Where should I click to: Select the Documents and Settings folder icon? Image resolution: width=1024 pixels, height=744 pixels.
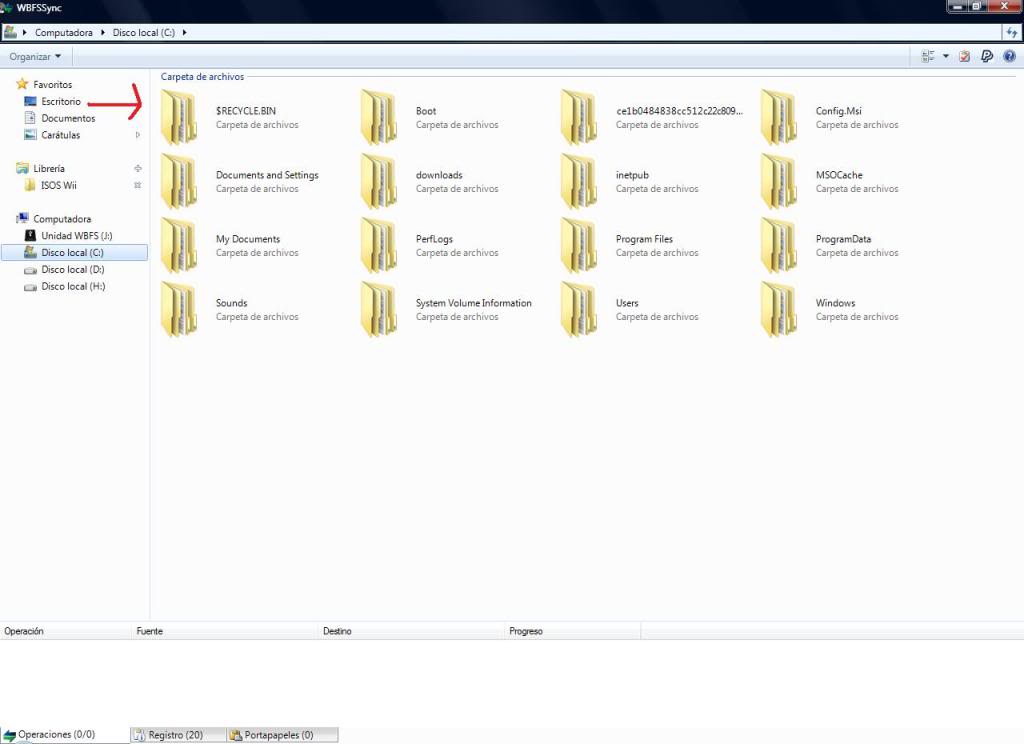(x=179, y=182)
